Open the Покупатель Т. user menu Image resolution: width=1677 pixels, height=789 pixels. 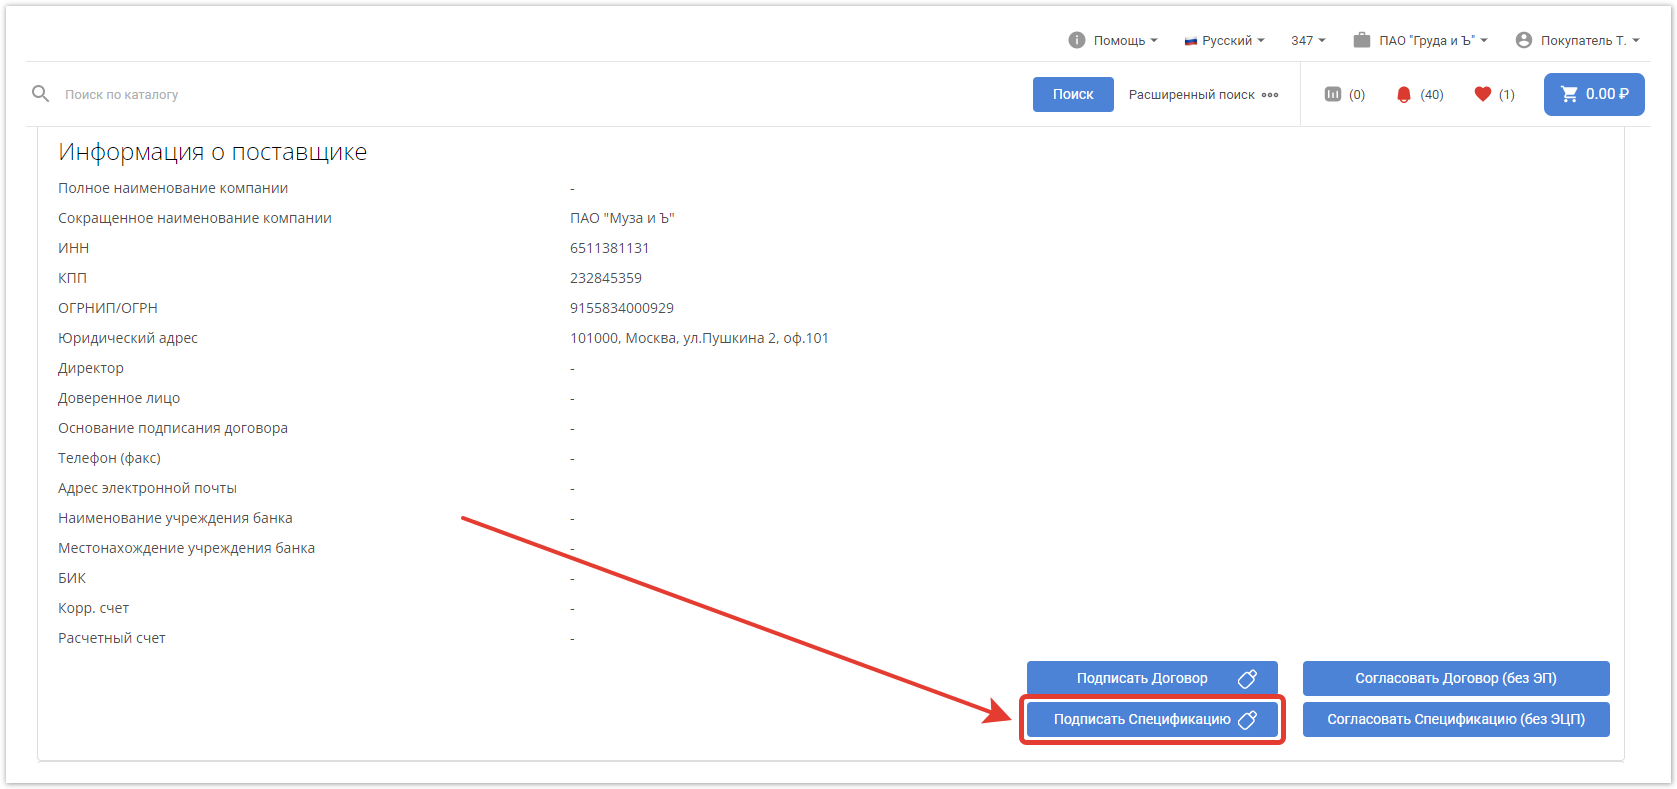tap(1589, 41)
